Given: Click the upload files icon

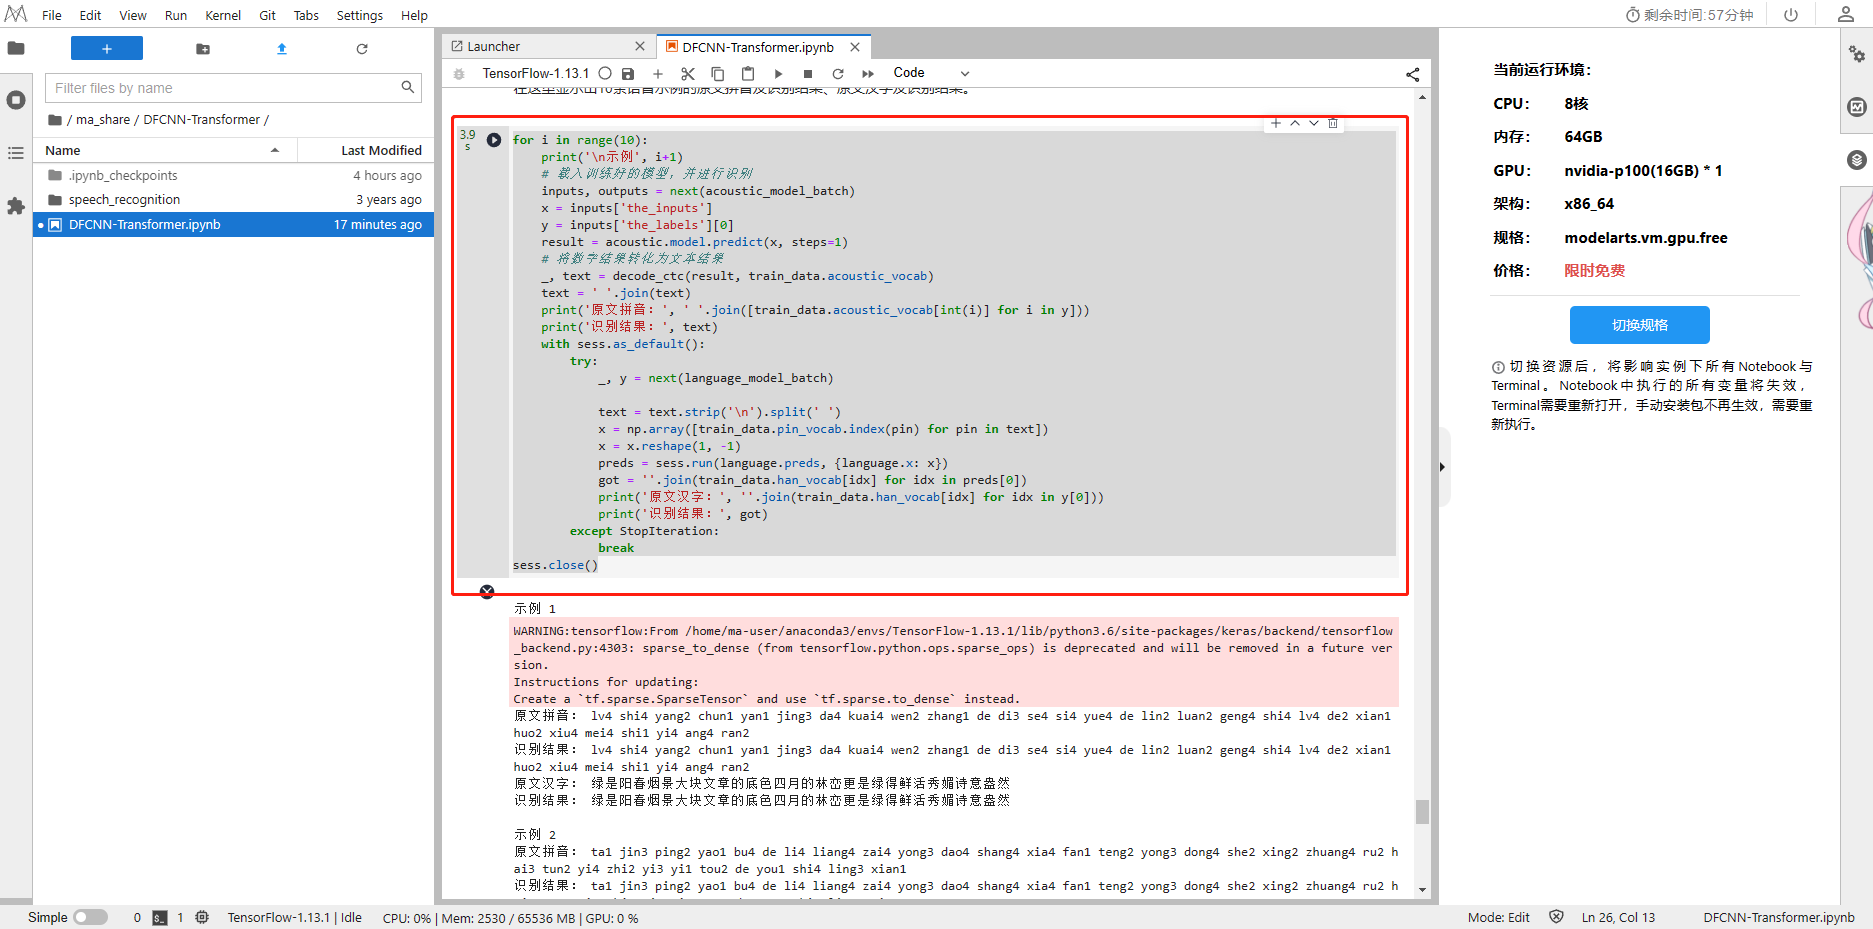Looking at the screenshot, I should coord(282,49).
